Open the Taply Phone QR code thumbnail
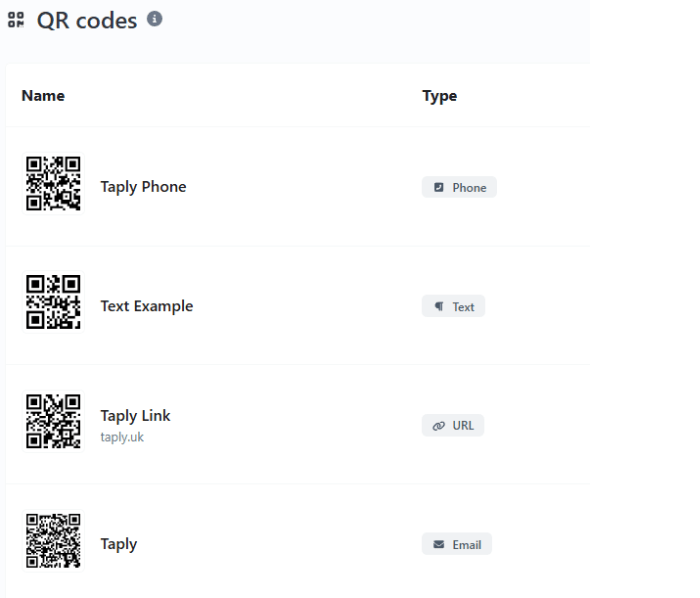This screenshot has height=598, width=700. point(53,184)
